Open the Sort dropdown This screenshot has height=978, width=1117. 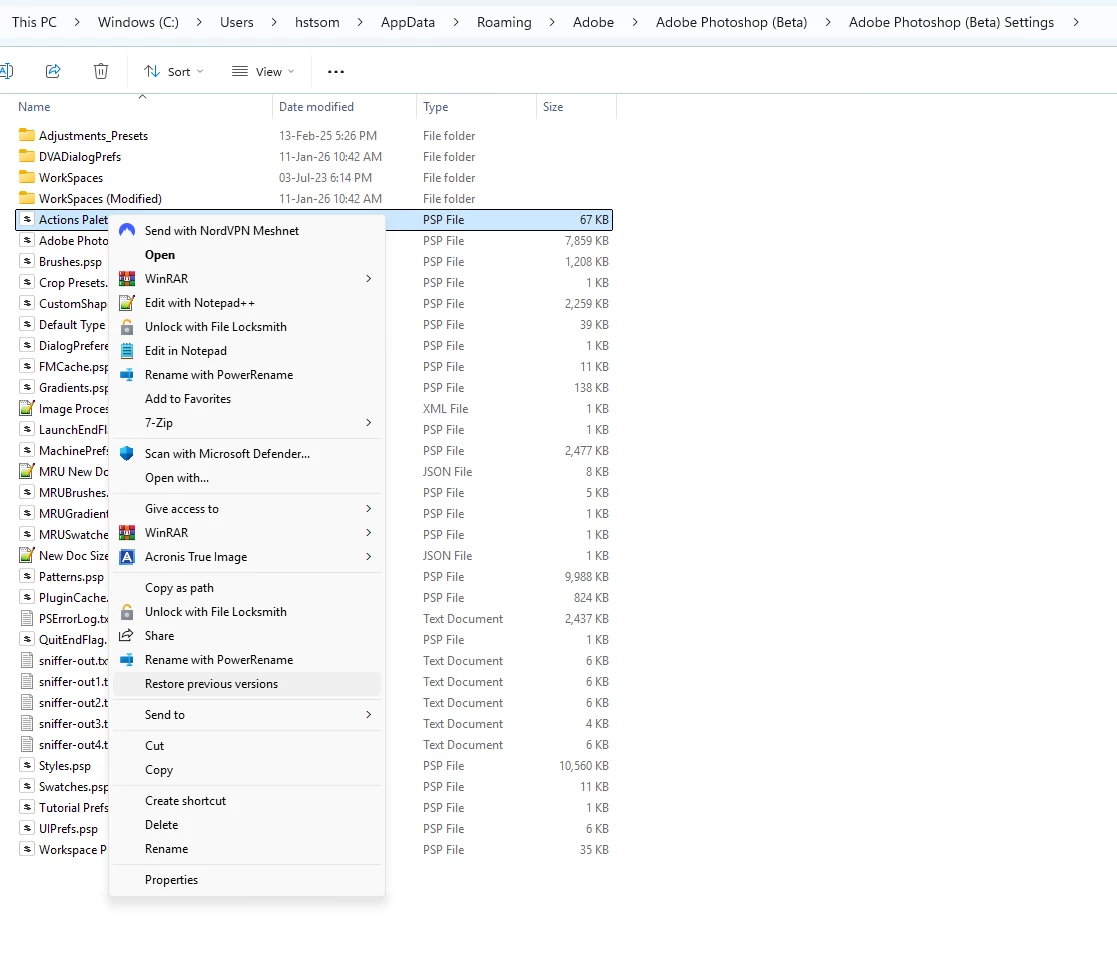pyautogui.click(x=174, y=71)
